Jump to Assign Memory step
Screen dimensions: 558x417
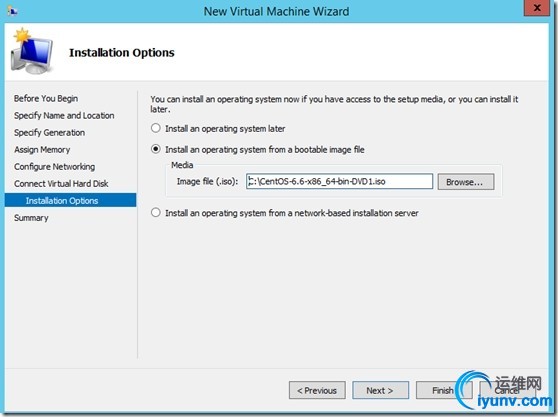[x=42, y=149]
